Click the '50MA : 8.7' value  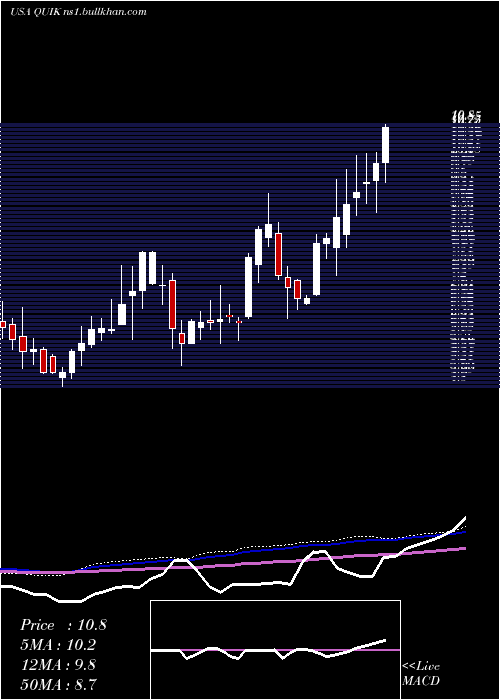58,684
